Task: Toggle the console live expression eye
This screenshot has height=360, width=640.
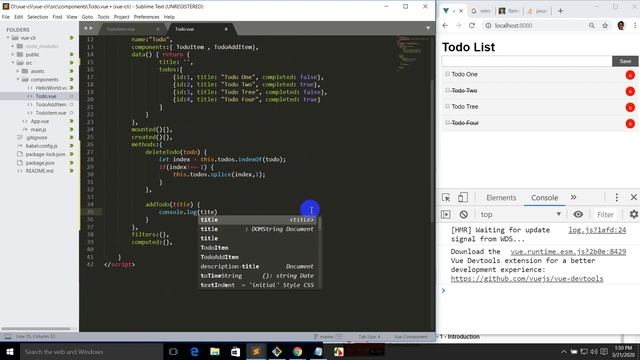Action: tap(578, 214)
